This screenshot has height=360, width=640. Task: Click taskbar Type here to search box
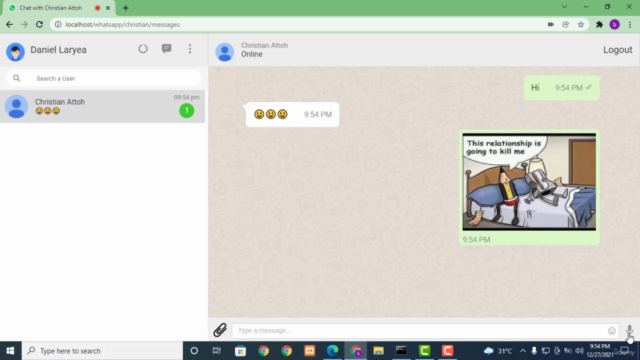pos(102,351)
